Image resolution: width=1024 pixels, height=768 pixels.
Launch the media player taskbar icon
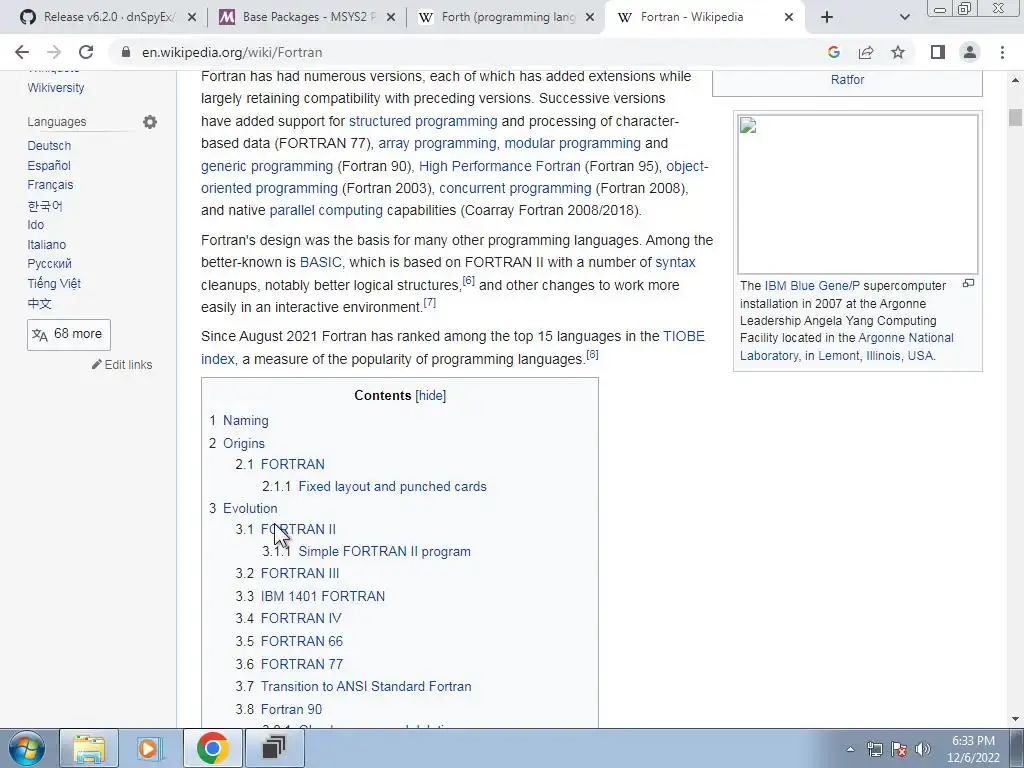click(150, 748)
